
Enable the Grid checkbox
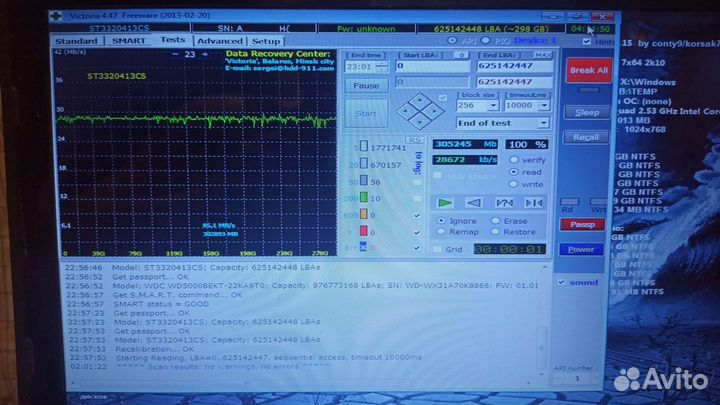(436, 249)
